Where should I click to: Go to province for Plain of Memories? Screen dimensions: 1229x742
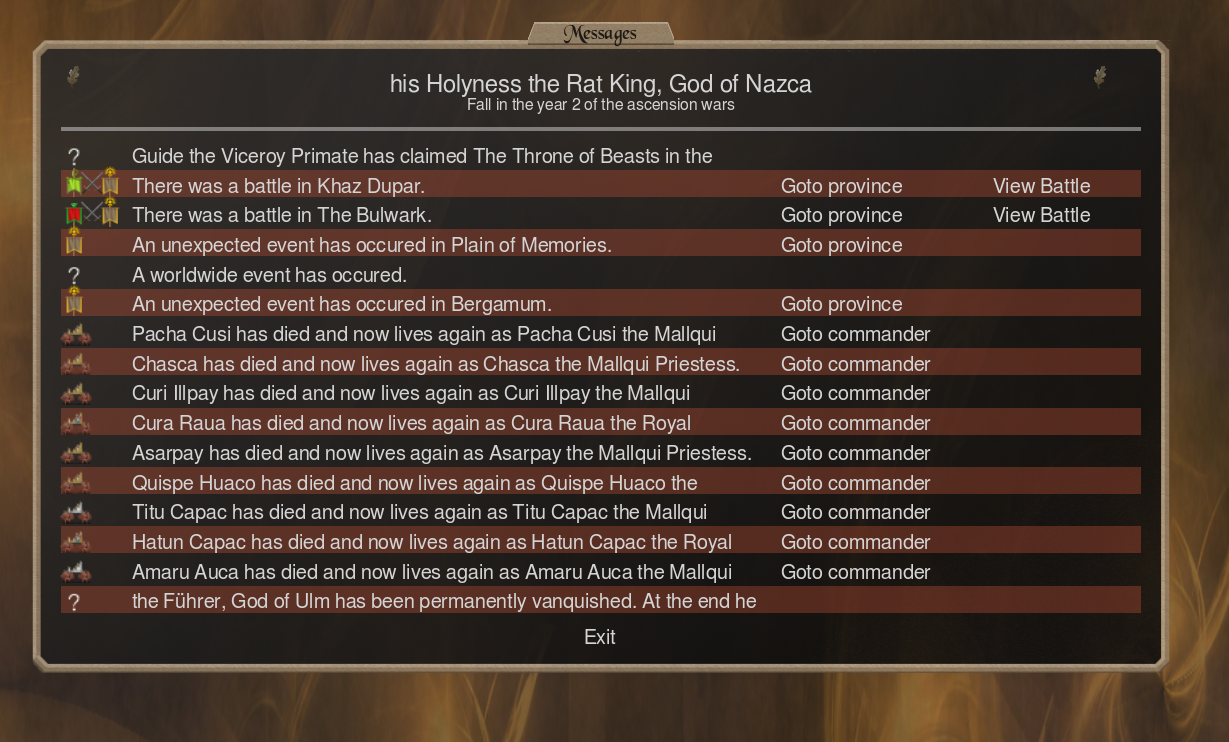(841, 245)
